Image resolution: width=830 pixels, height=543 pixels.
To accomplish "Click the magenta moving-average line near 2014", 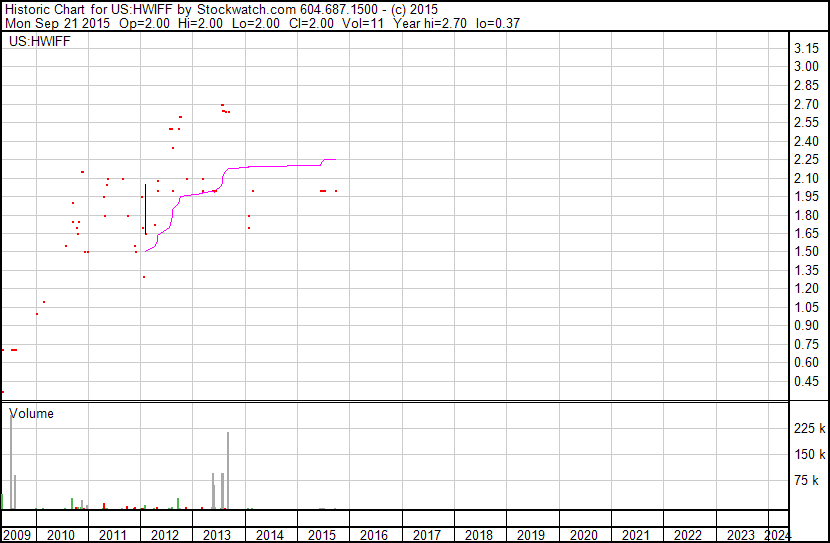I will pyautogui.click(x=265, y=166).
